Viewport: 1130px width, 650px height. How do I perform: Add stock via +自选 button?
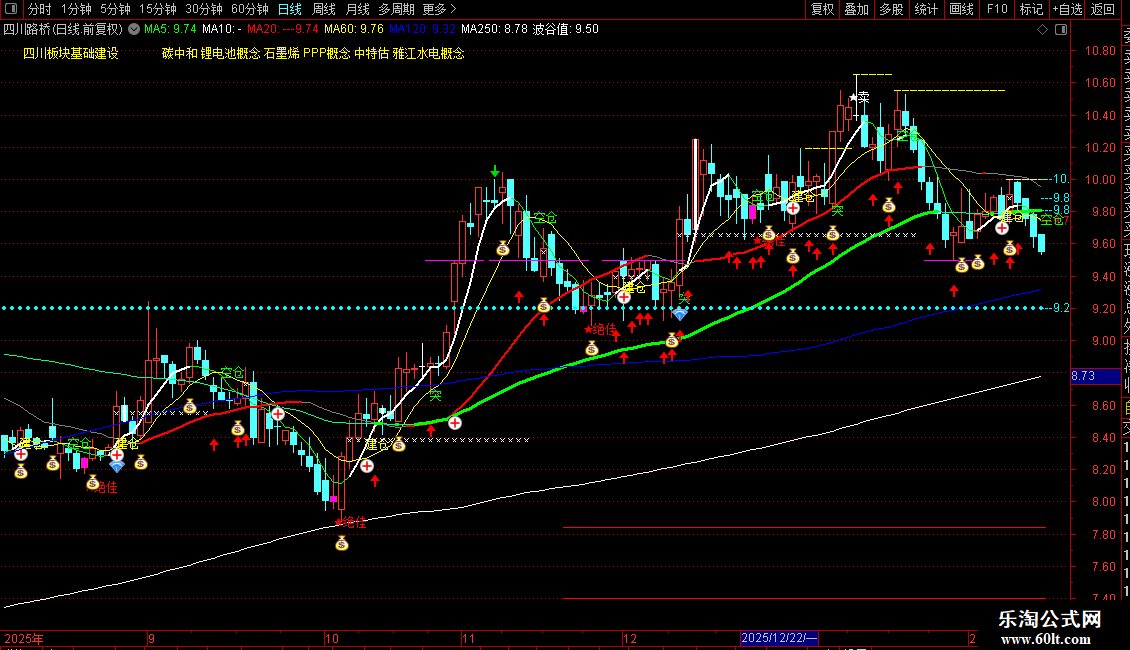pyautogui.click(x=1067, y=9)
